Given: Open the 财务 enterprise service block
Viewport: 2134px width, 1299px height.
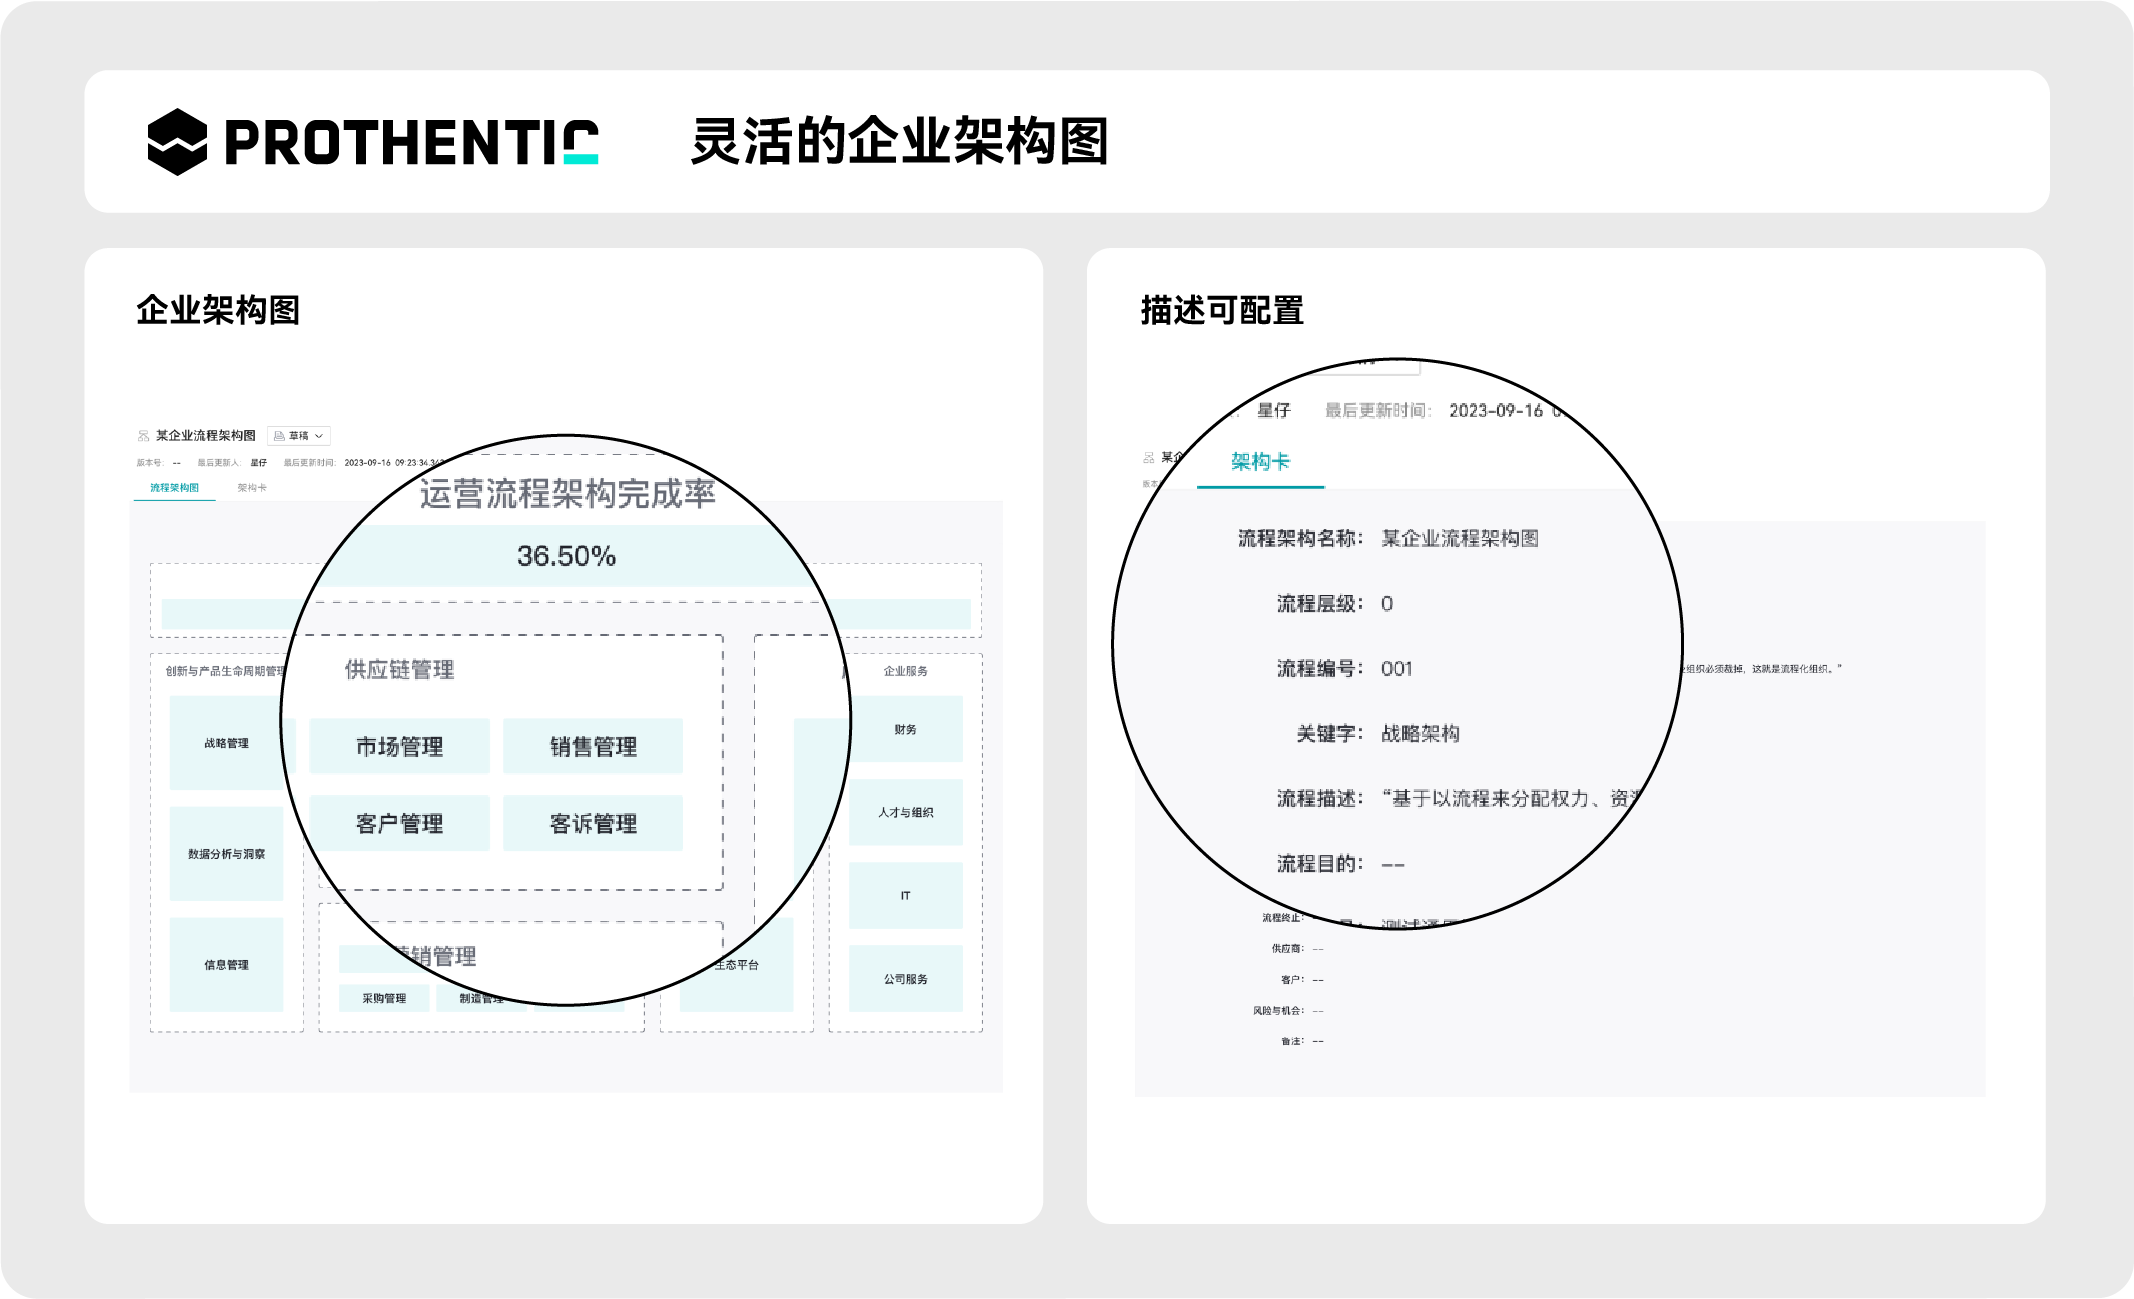Looking at the screenshot, I should pyautogui.click(x=905, y=730).
